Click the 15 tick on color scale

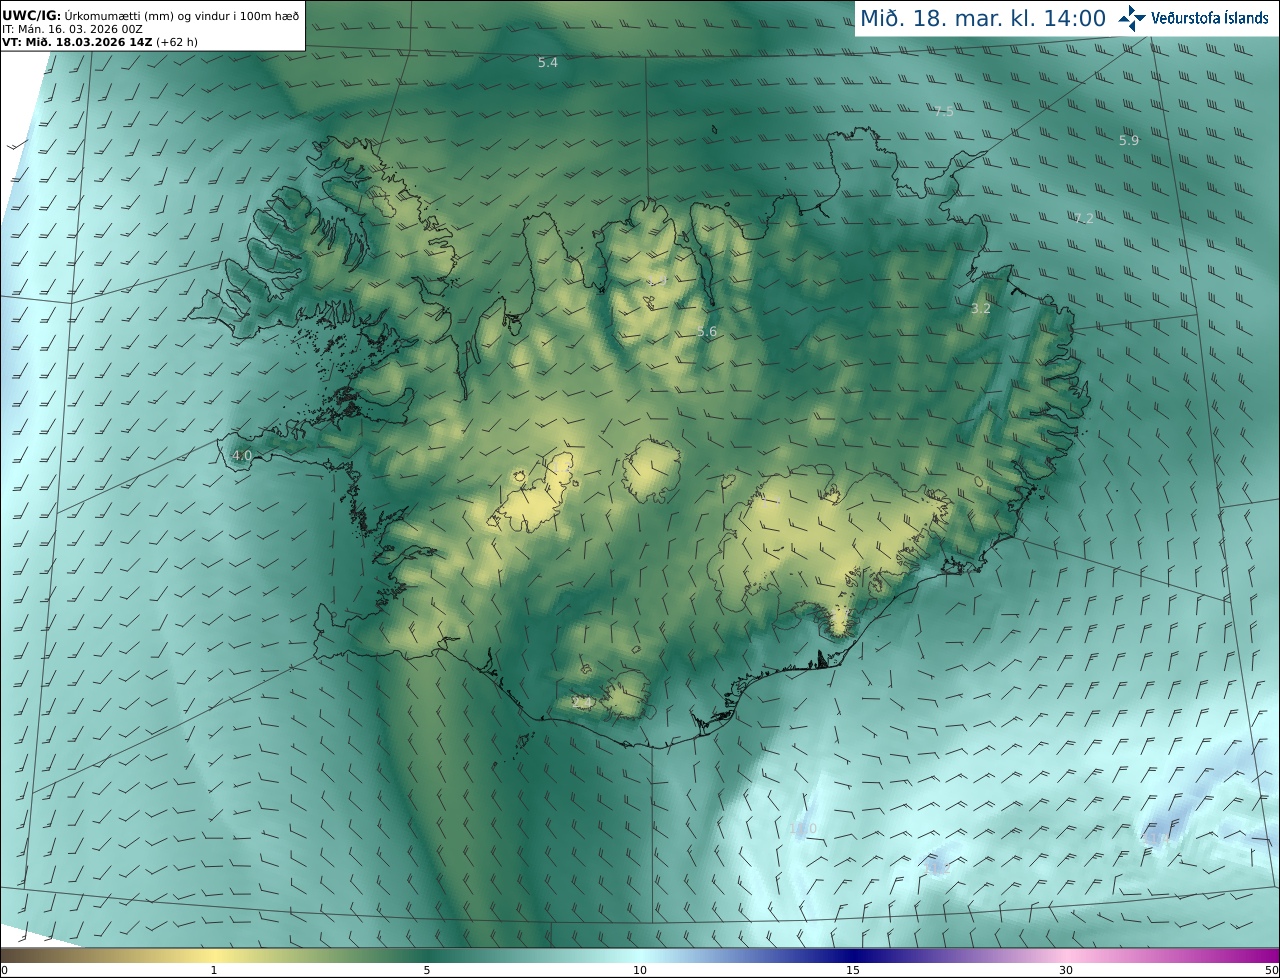tap(853, 970)
